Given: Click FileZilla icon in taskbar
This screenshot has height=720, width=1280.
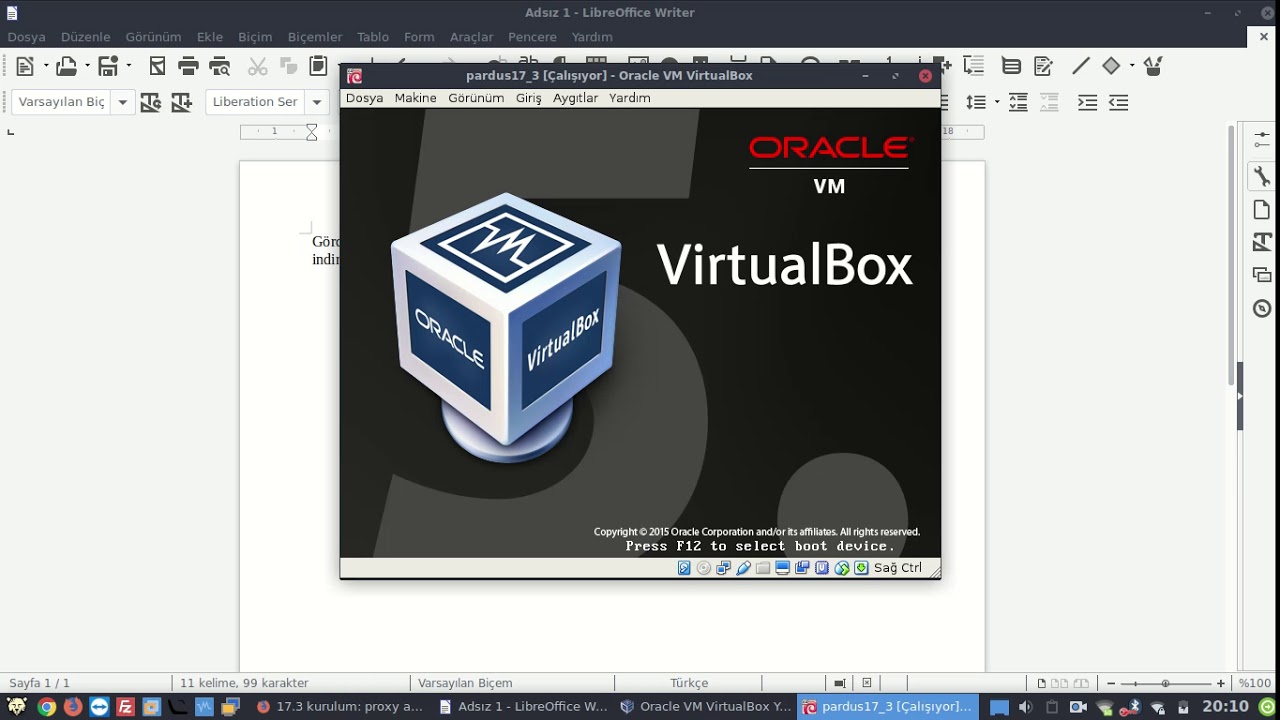Looking at the screenshot, I should tap(125, 707).
